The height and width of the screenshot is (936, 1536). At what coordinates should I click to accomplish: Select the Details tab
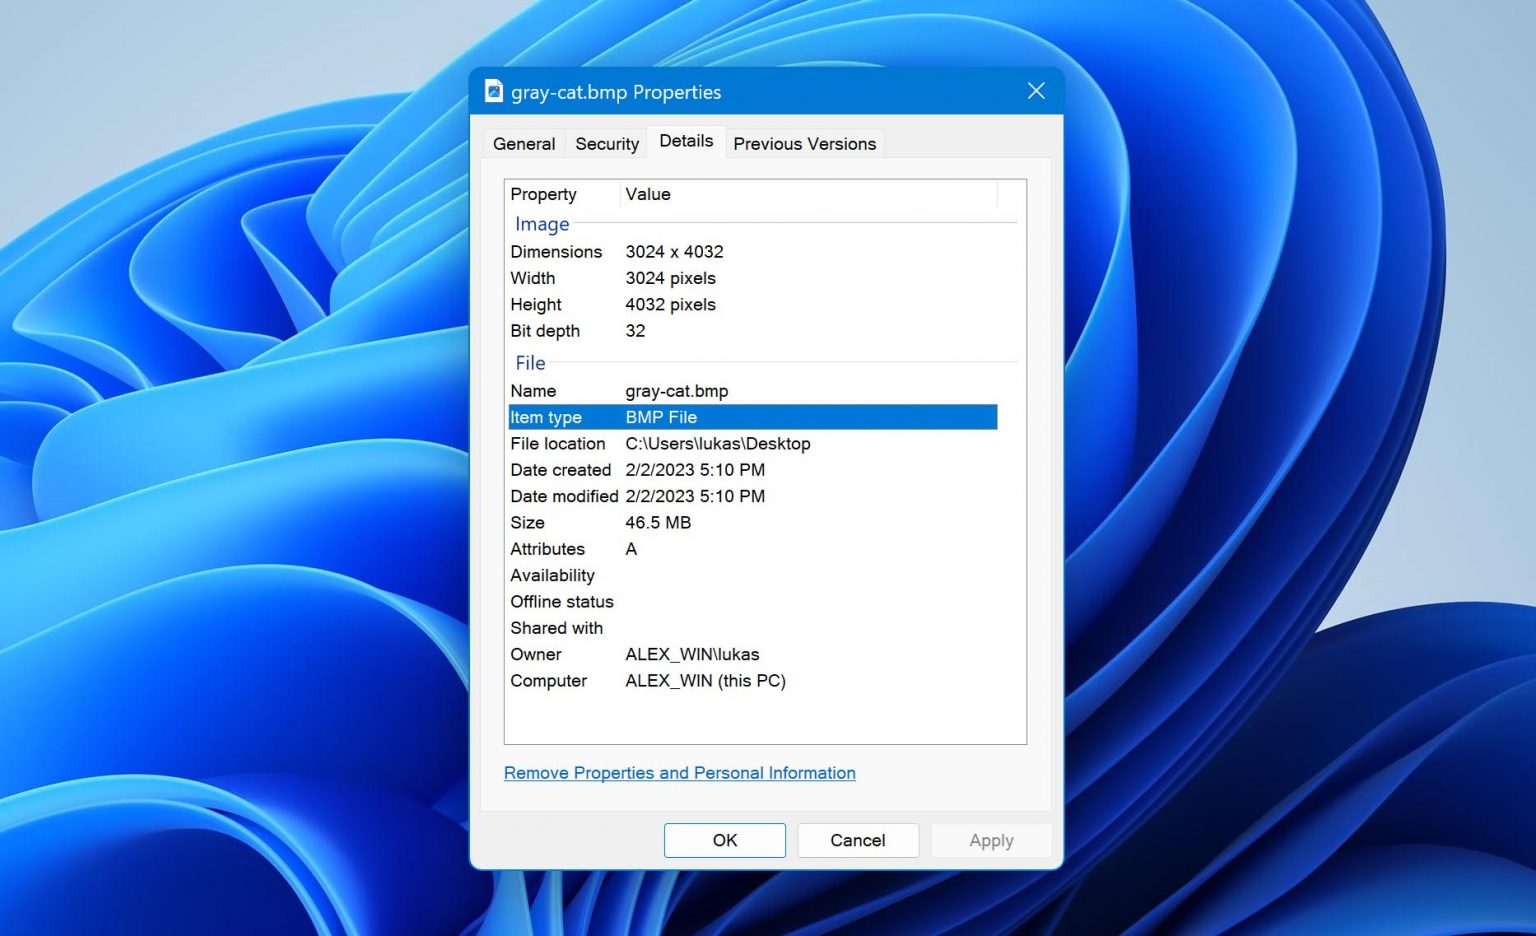point(686,141)
